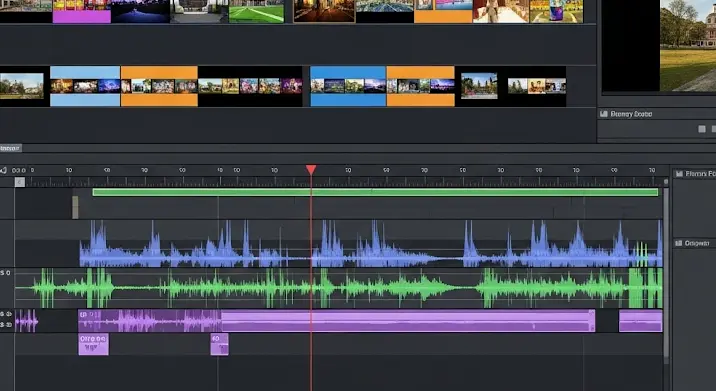Toggle the S O control on green audio track
716x391 pixels.
click(5, 273)
